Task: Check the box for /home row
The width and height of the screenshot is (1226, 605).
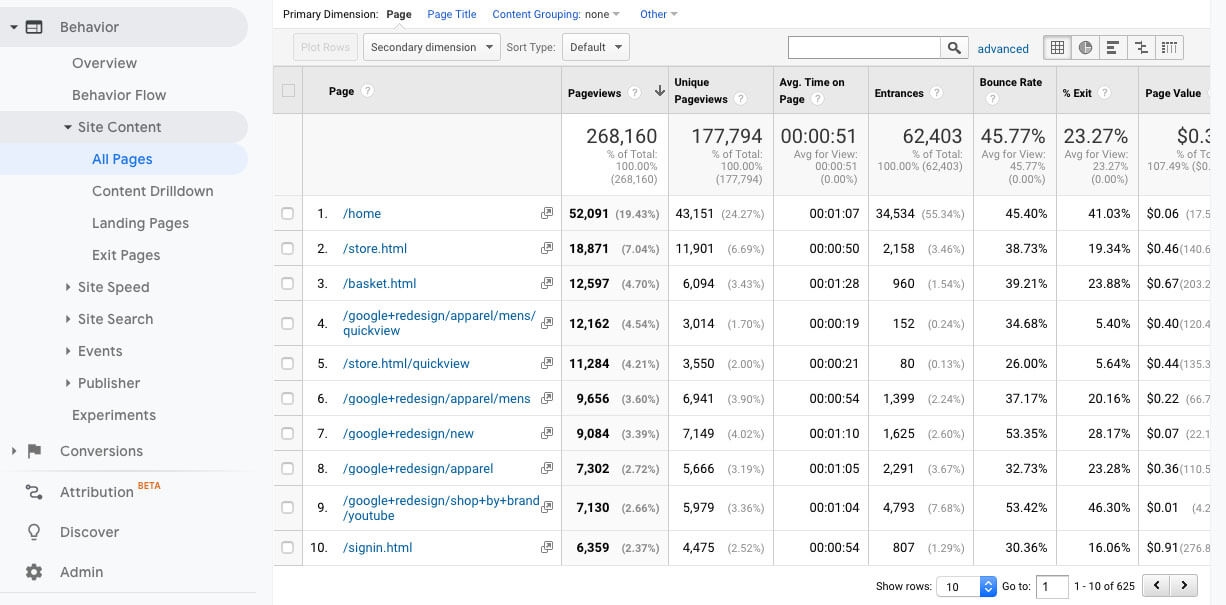Action: point(288,214)
